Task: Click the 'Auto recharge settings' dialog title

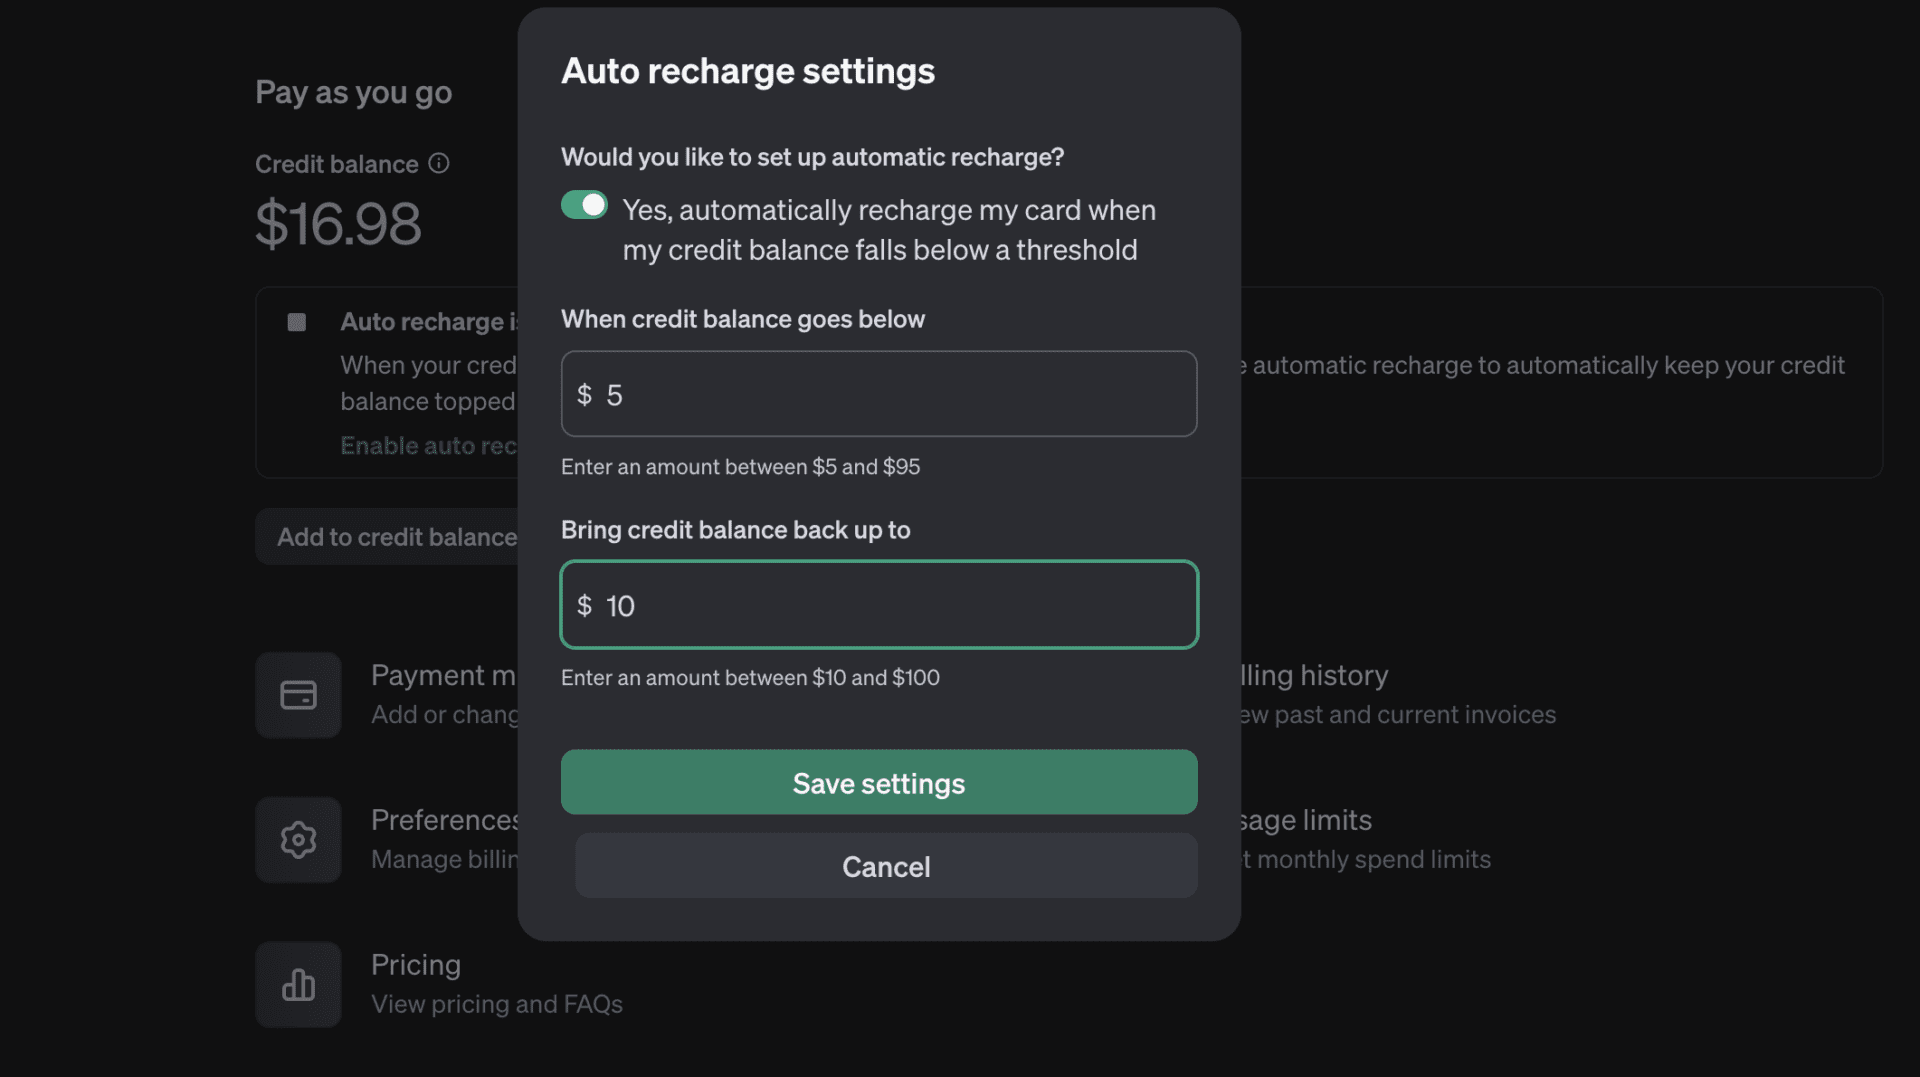Action: pyautogui.click(x=748, y=71)
